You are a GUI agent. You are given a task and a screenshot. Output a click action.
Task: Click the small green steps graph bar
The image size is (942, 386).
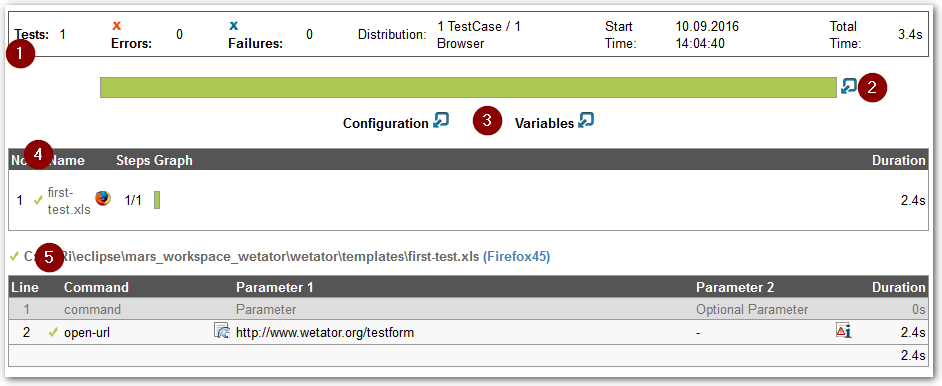(x=157, y=200)
